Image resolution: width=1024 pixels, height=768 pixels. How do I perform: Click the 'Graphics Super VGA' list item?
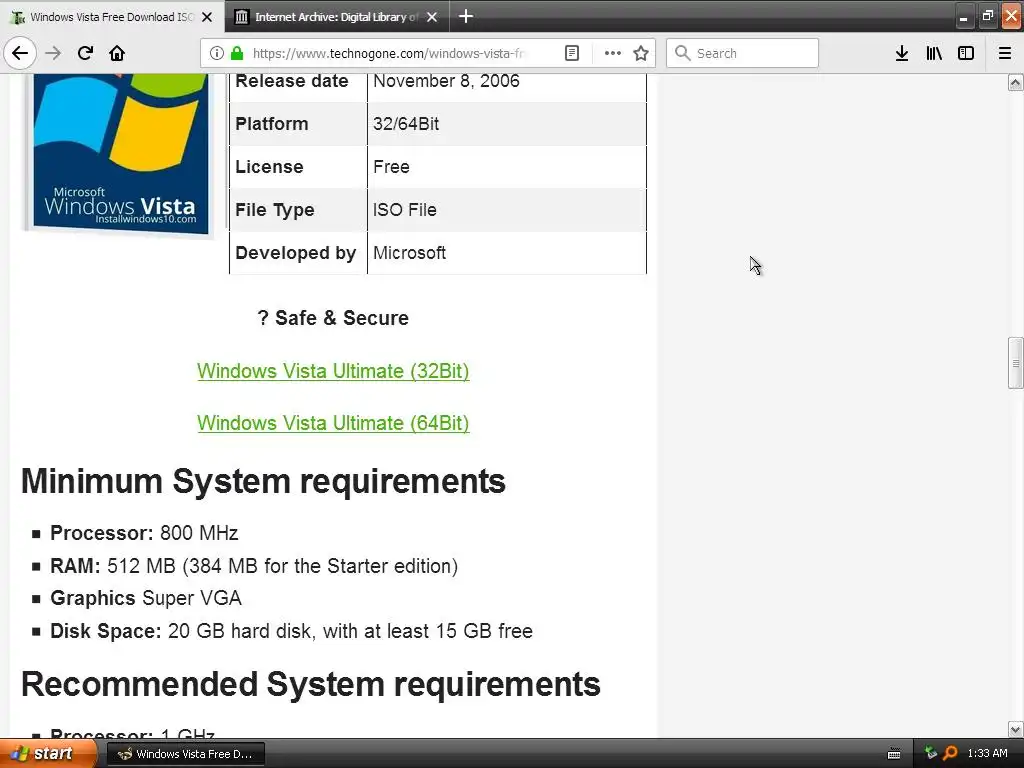coord(146,598)
